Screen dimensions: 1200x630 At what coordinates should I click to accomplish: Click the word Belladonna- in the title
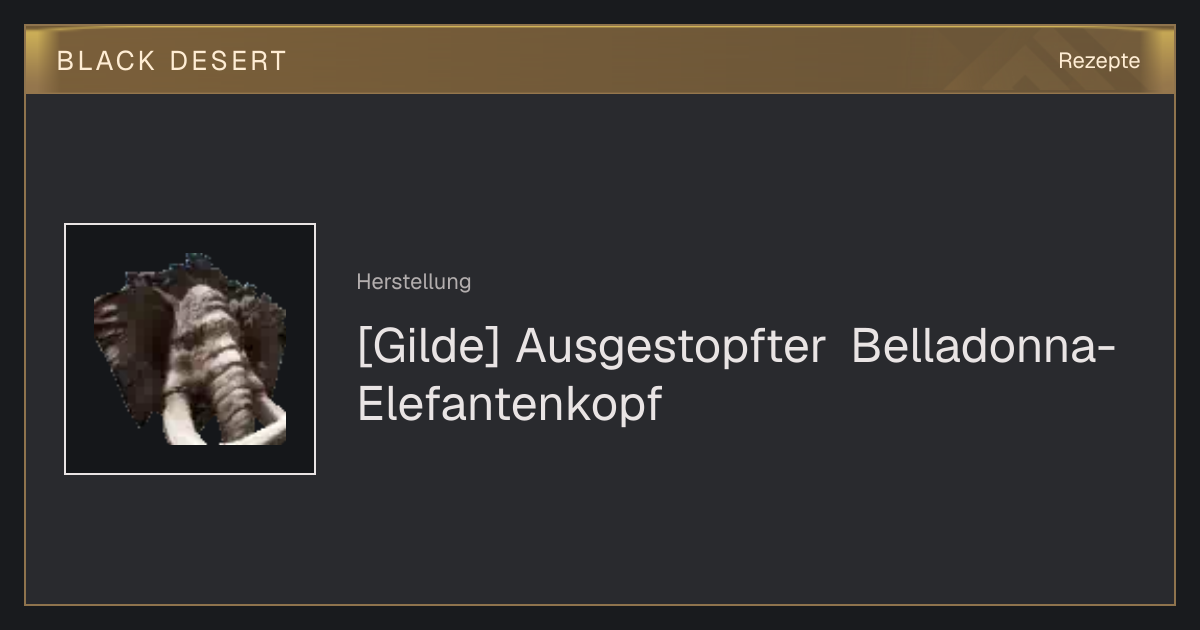[x=984, y=347]
